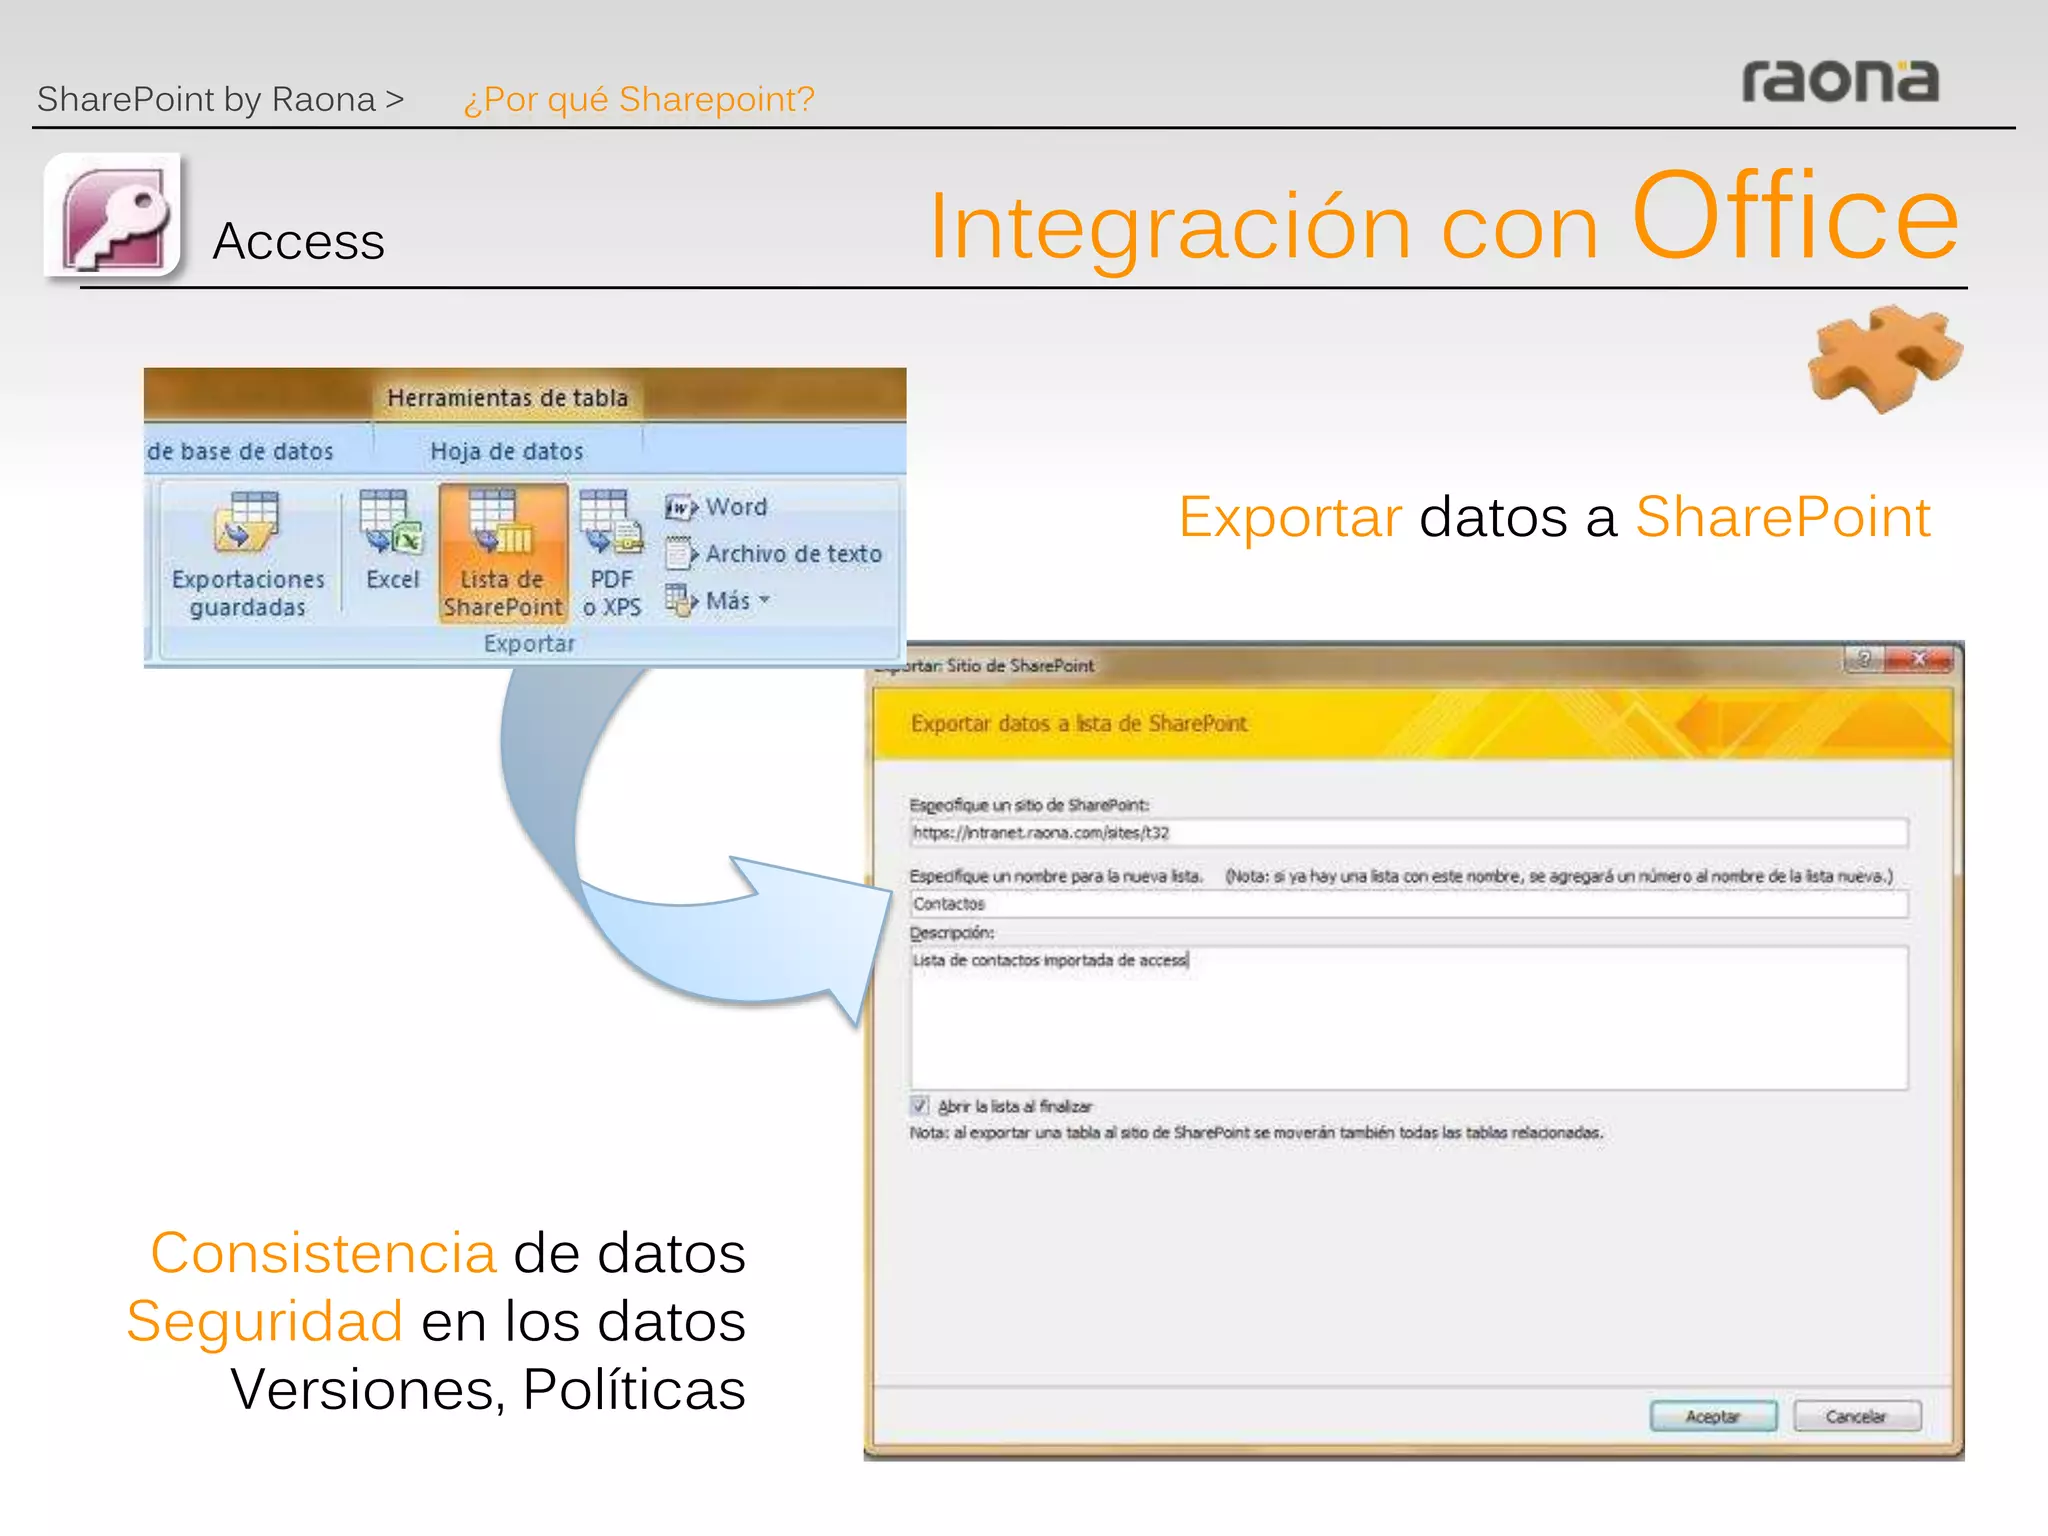
Task: Confirm the export with Aceptar
Action: pyautogui.click(x=1713, y=1416)
